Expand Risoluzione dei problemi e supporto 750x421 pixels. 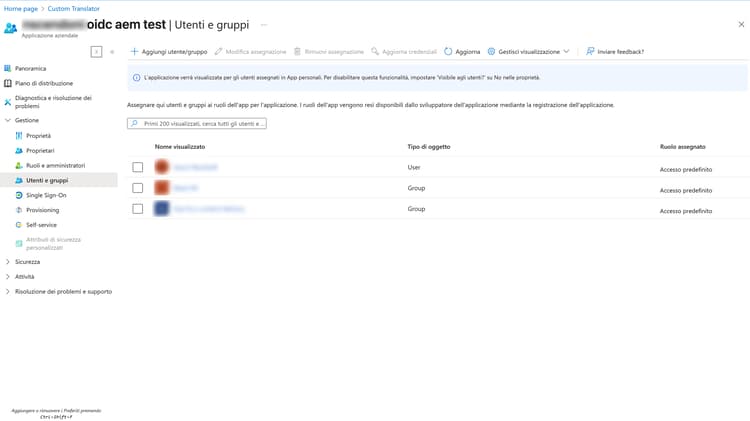pyautogui.click(x=8, y=291)
